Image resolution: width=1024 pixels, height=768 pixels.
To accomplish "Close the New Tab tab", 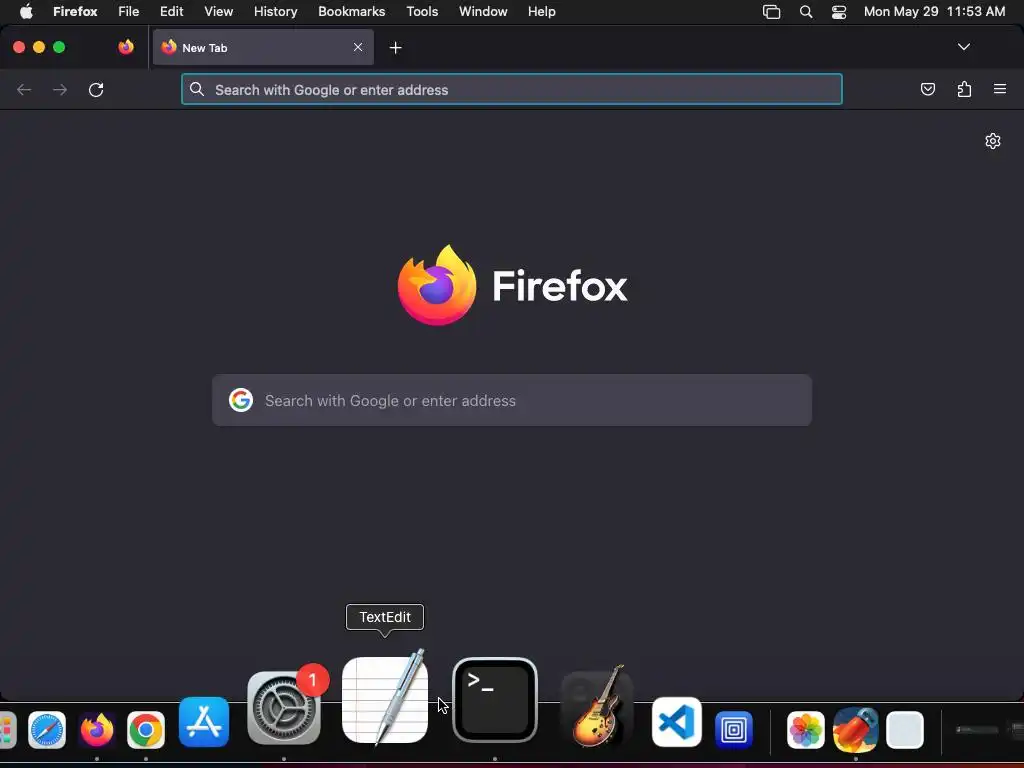I will pos(358,47).
